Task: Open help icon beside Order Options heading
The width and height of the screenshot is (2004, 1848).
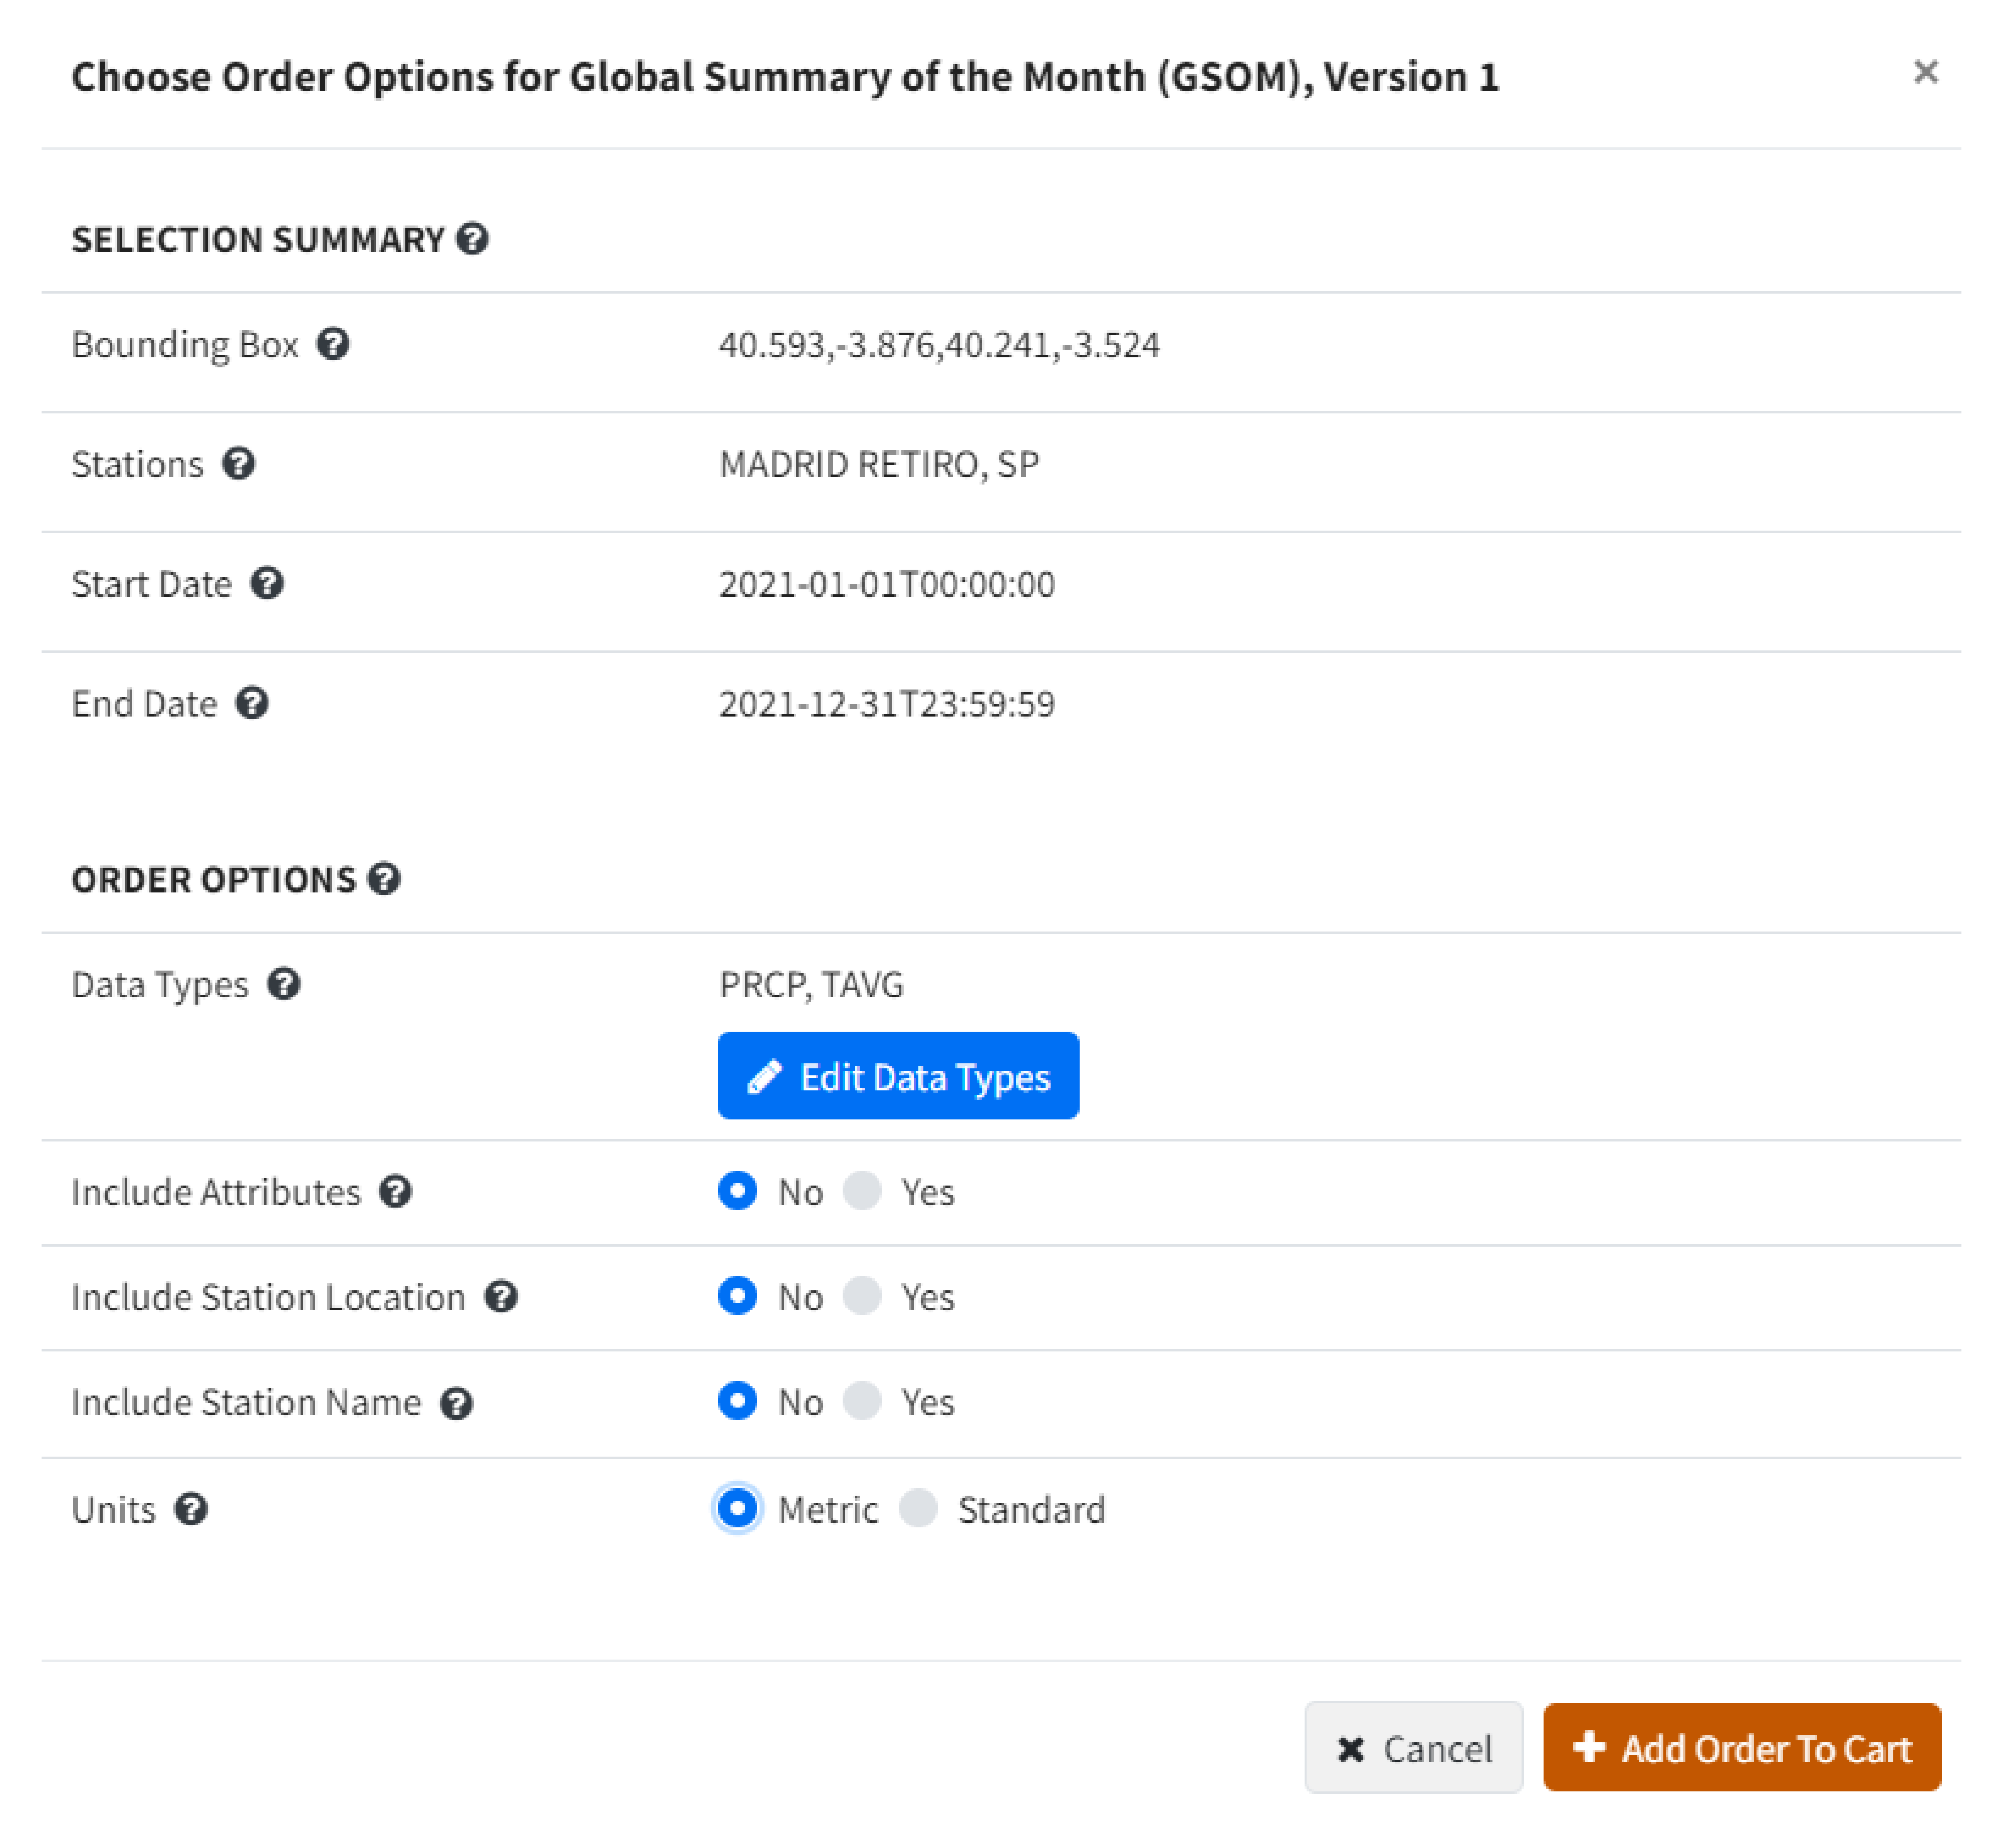Action: coord(384,879)
